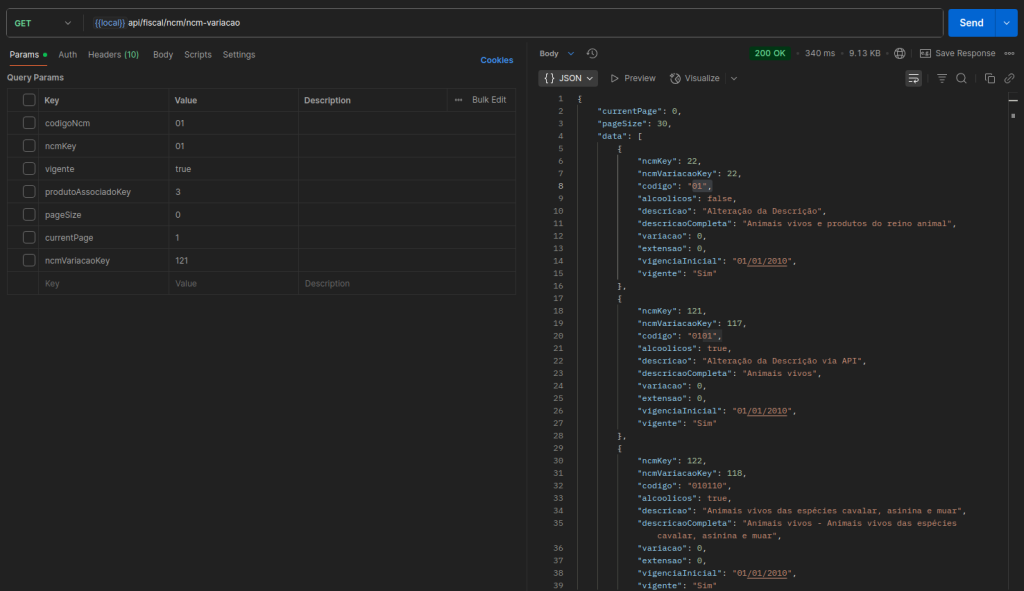Image resolution: width=1024 pixels, height=591 pixels.
Task: Open the Cookies link
Action: pos(496,60)
